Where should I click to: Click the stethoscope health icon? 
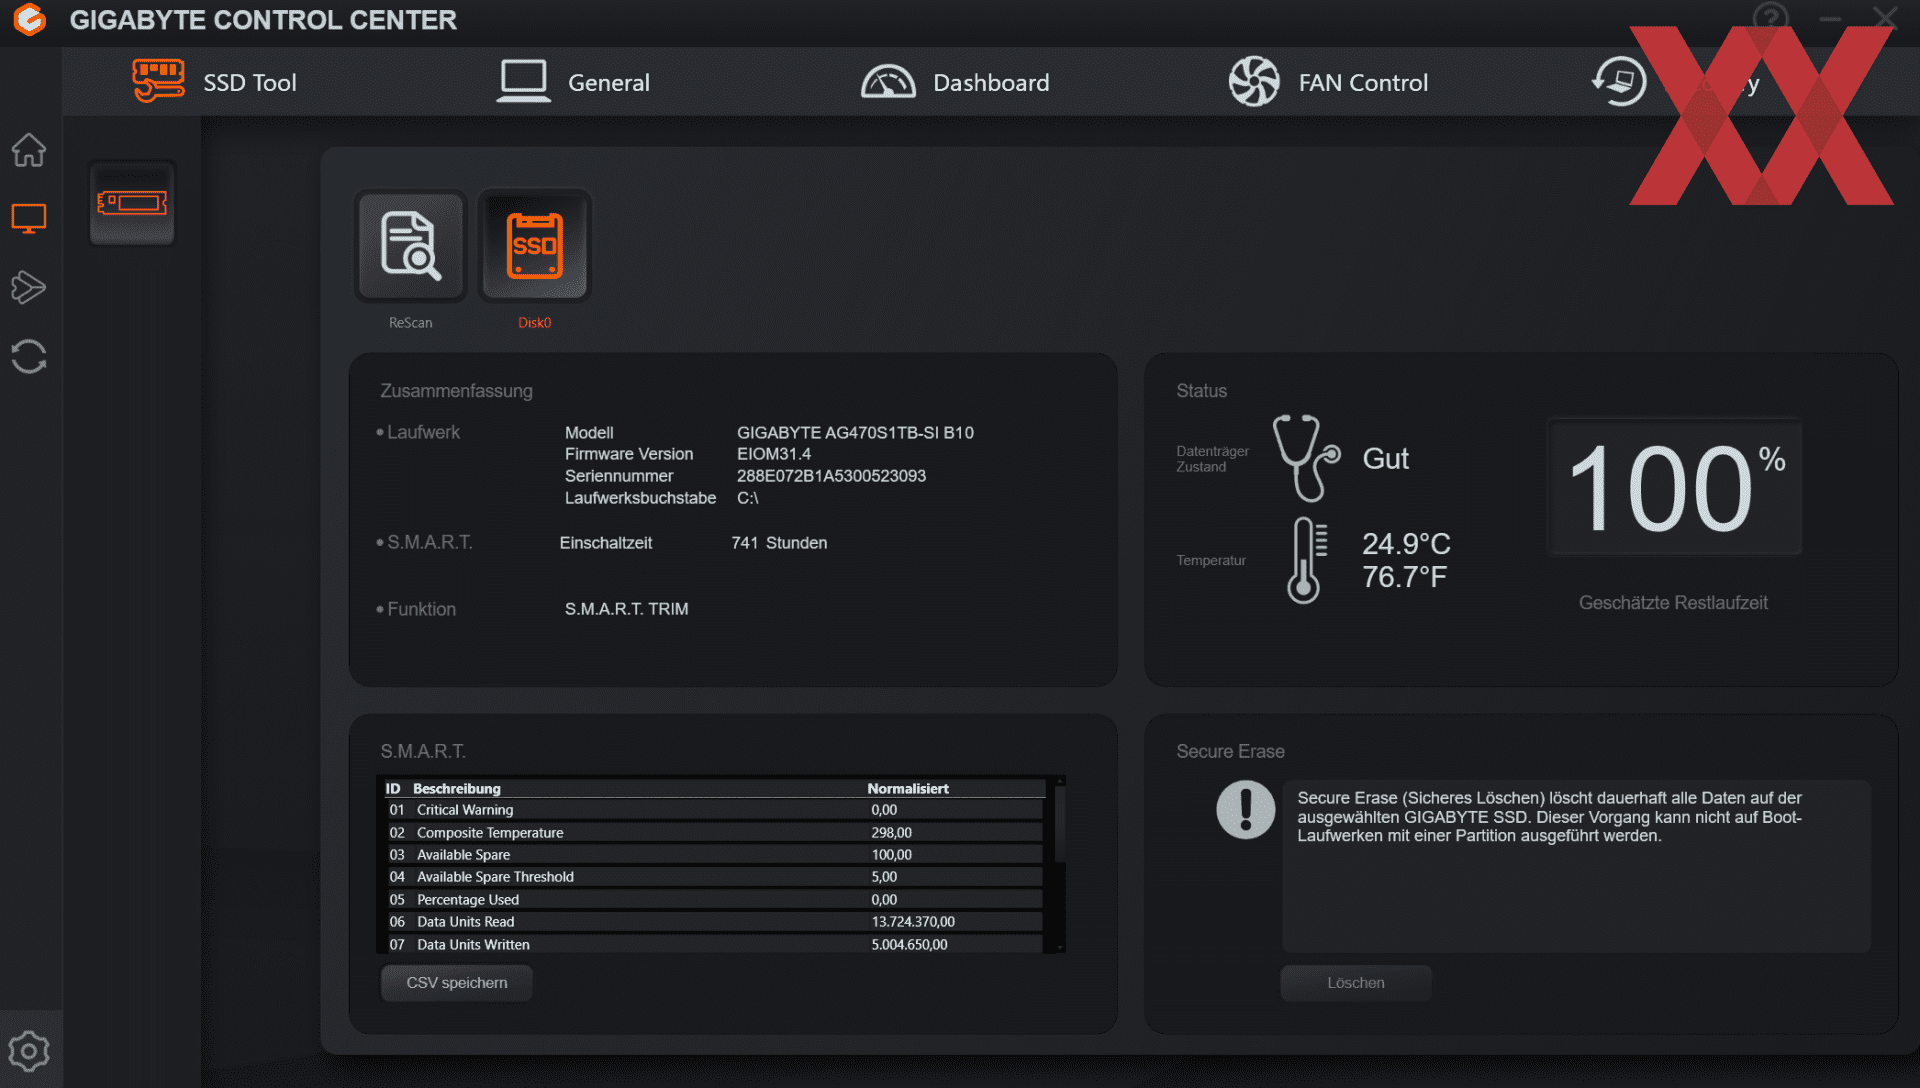coord(1305,458)
